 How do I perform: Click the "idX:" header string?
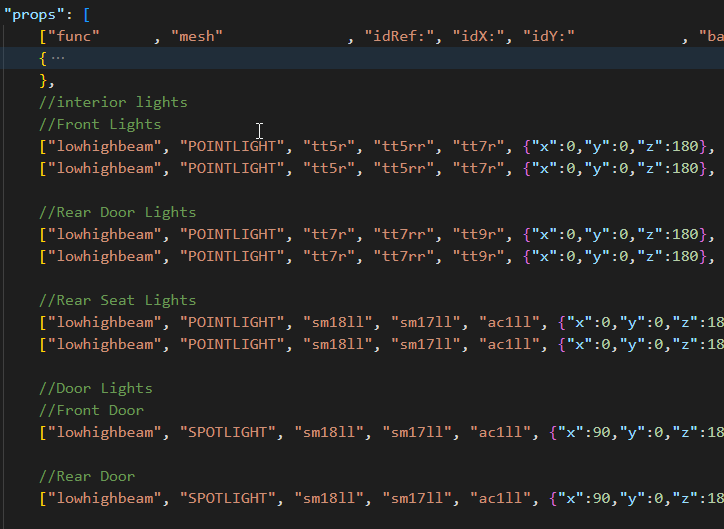(x=478, y=36)
